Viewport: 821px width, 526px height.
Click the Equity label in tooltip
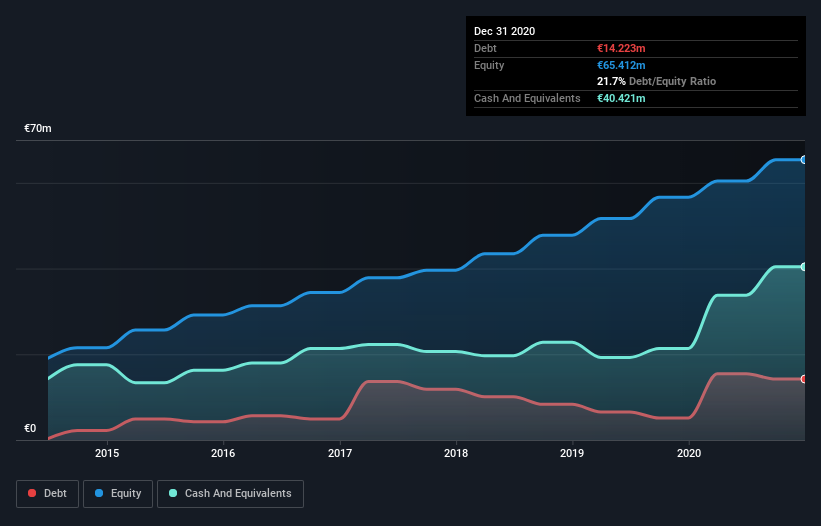(489, 65)
